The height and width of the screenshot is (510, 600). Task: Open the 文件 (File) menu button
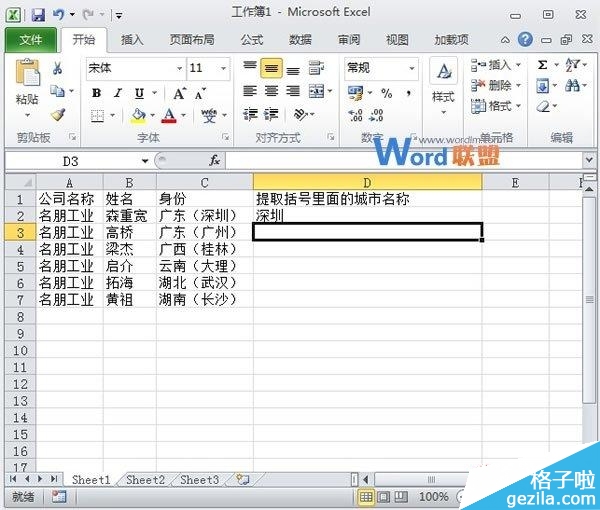tap(31, 40)
